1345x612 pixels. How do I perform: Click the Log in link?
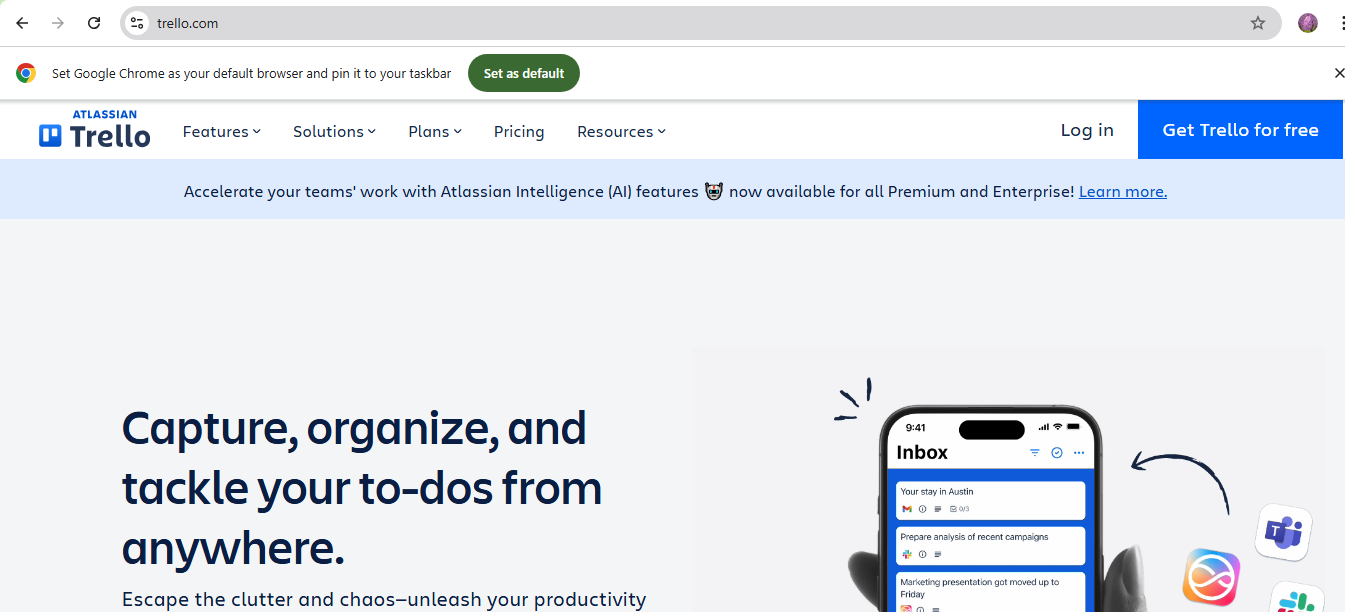1087,130
